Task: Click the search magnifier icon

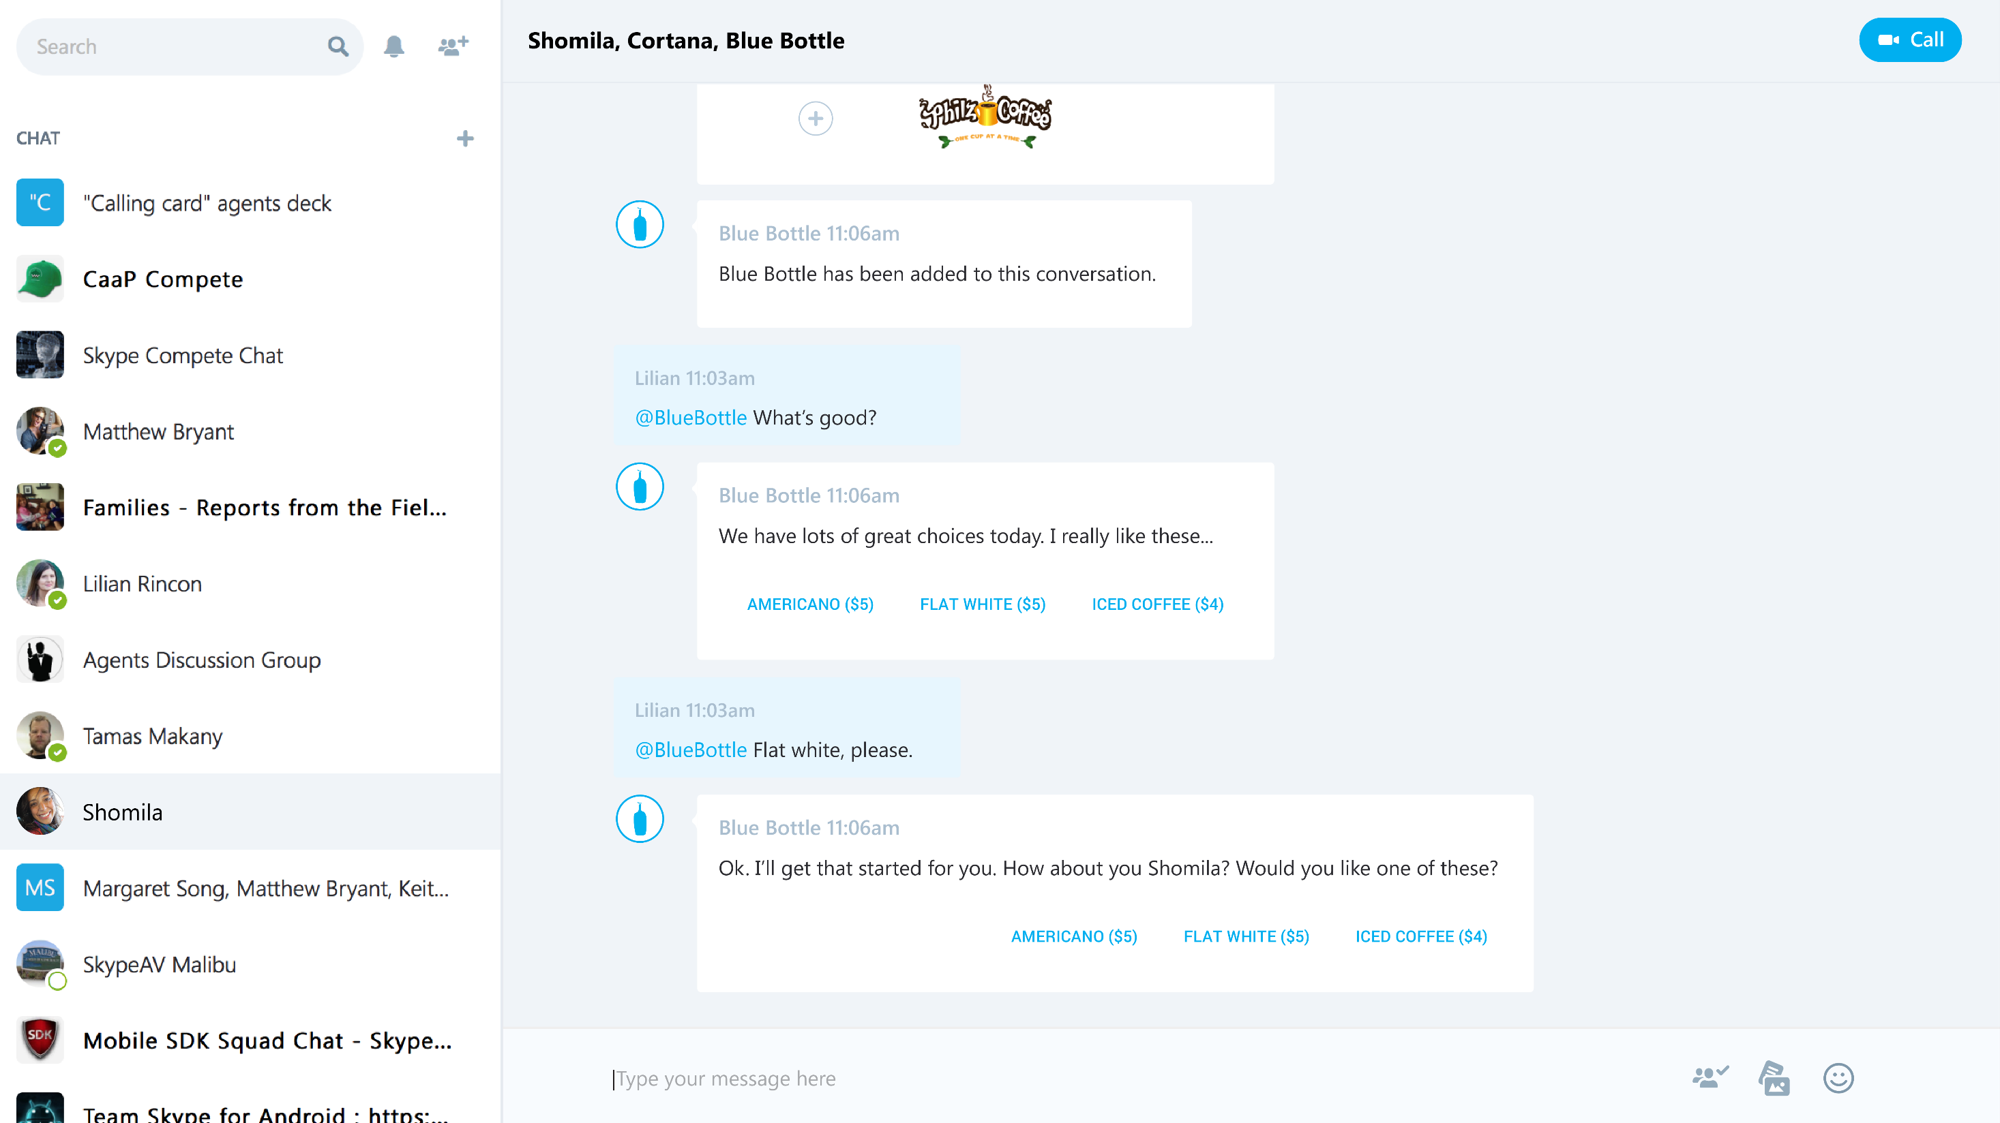Action: point(338,46)
